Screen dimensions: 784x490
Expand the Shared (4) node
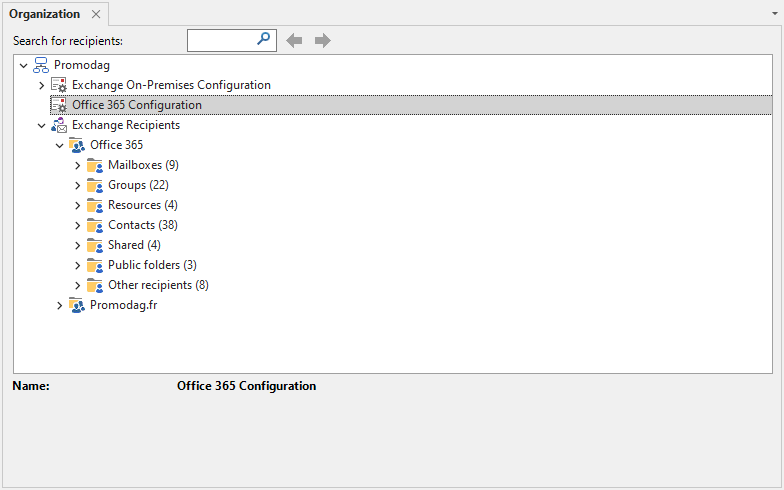(78, 246)
